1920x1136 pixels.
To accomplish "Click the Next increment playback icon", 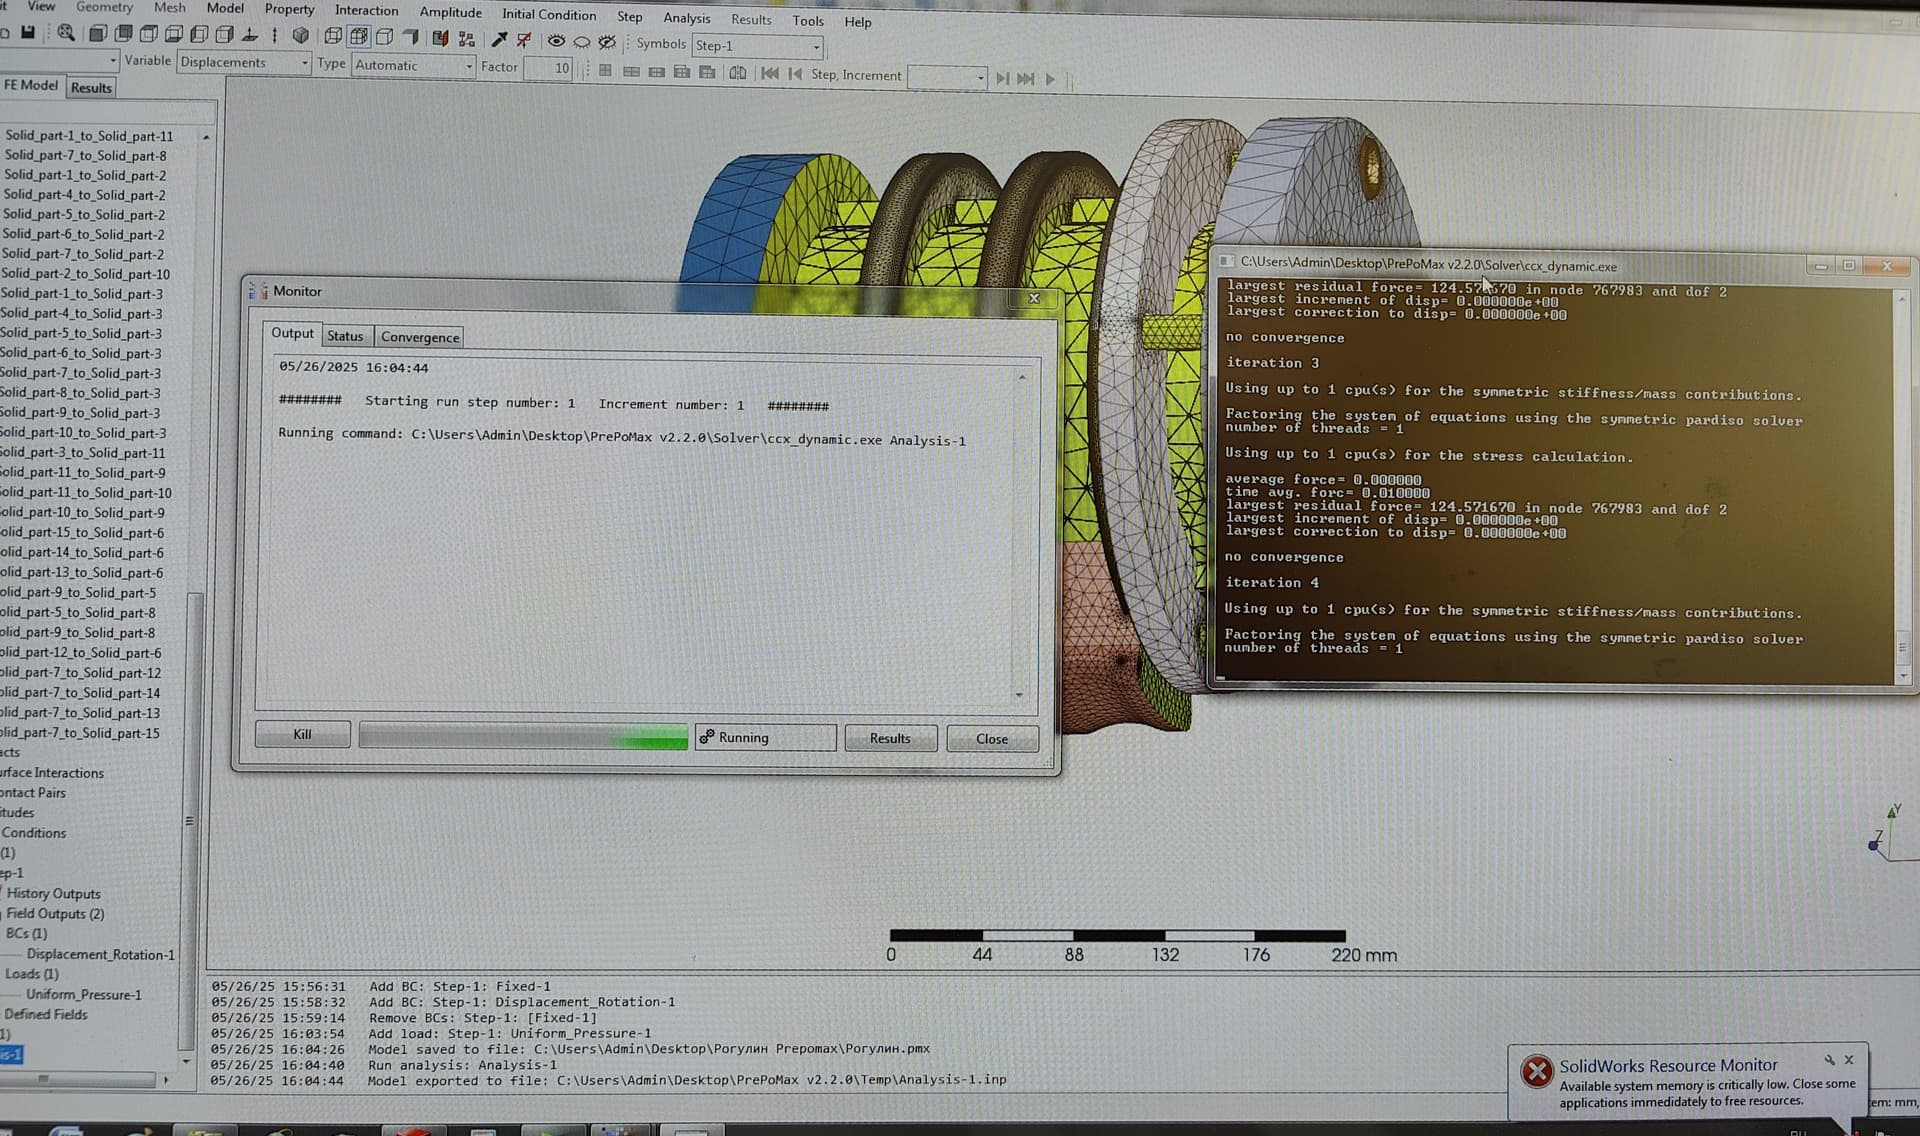I will click(x=1002, y=78).
